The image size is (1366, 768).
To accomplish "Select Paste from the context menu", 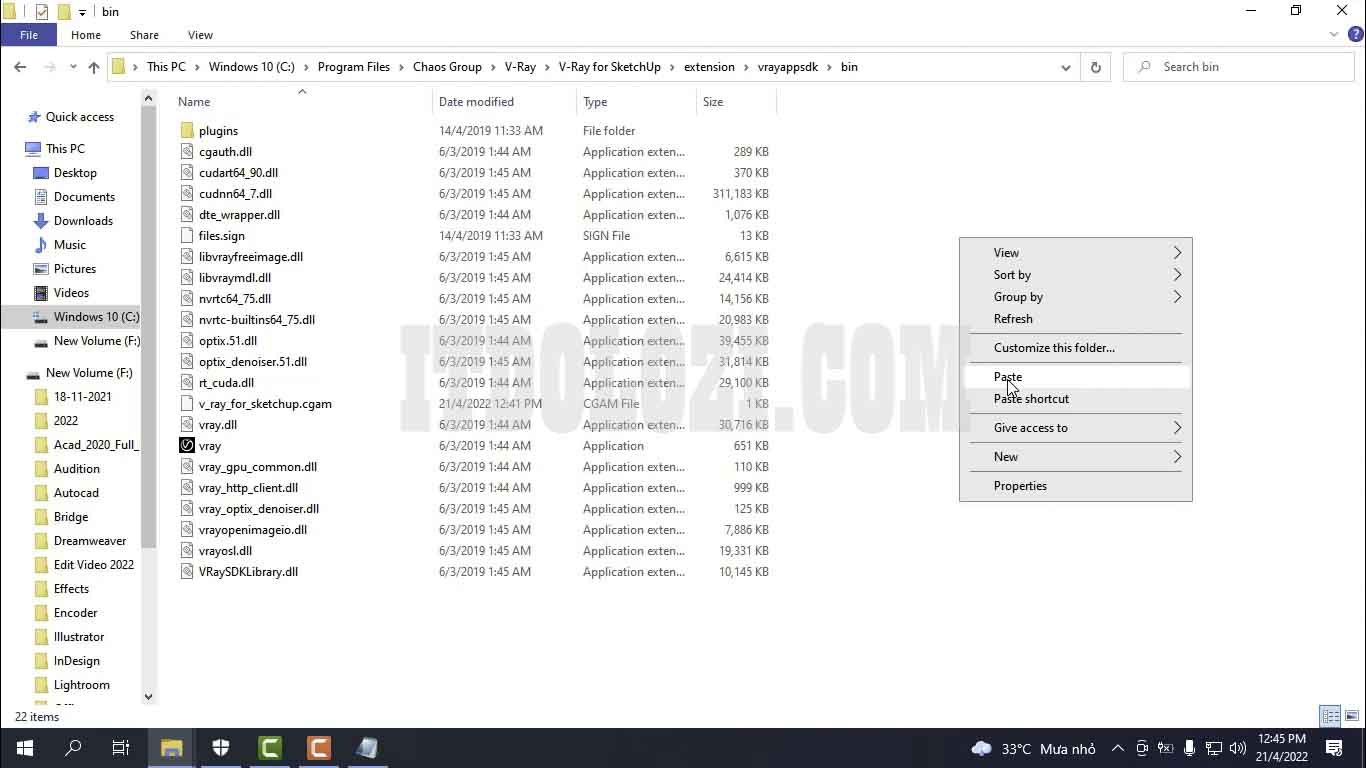I will click(x=1008, y=377).
